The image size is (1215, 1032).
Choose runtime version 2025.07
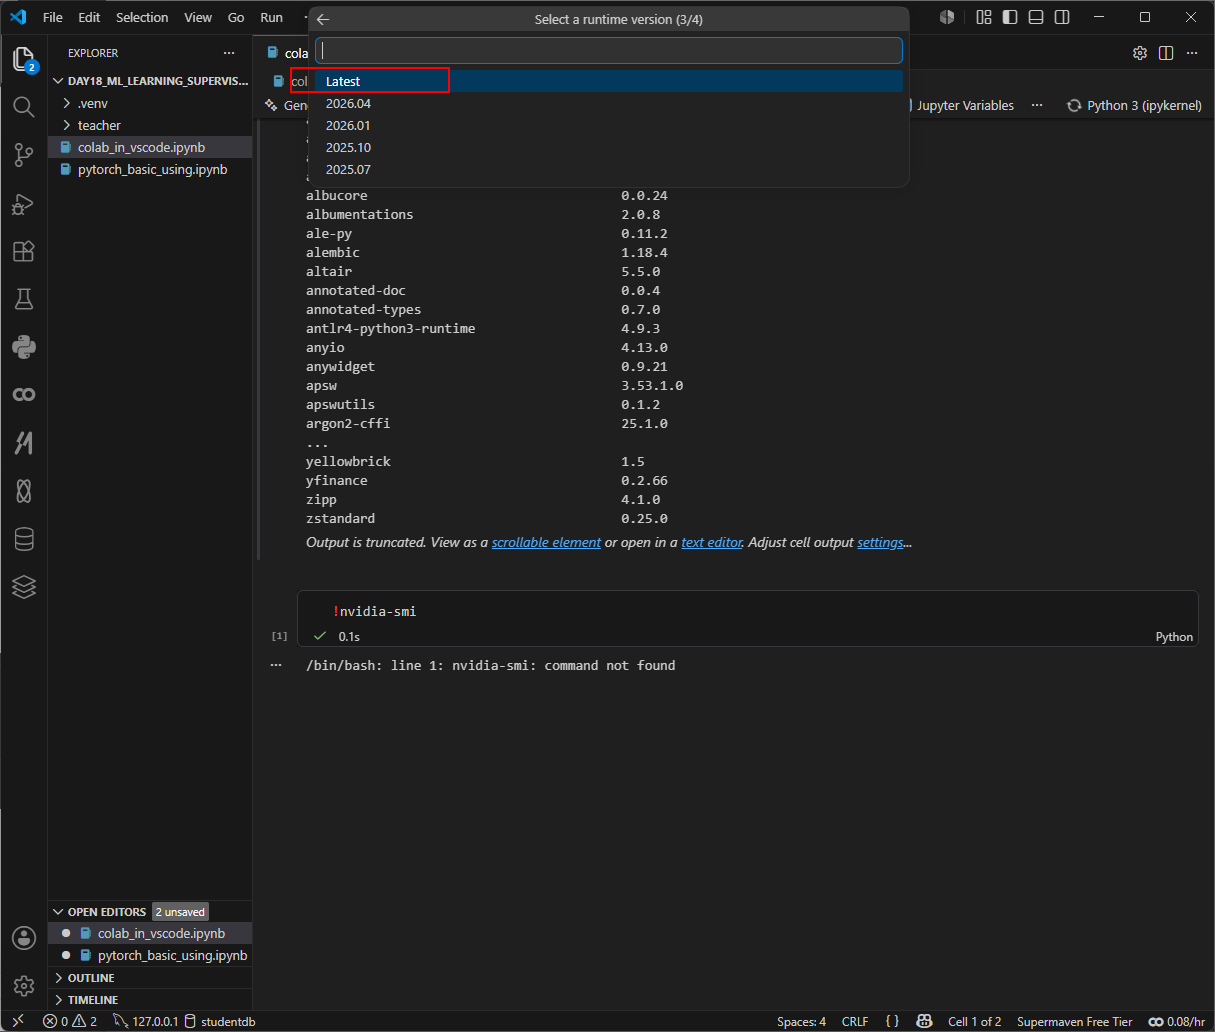coord(609,169)
